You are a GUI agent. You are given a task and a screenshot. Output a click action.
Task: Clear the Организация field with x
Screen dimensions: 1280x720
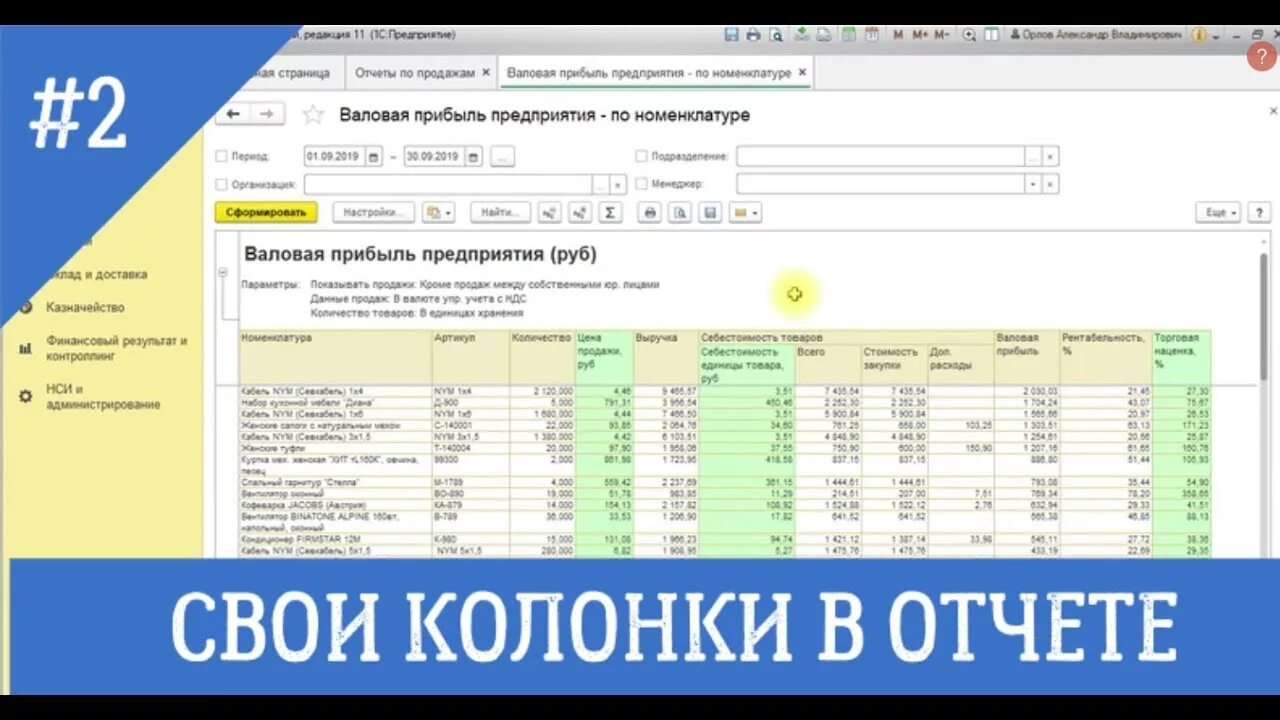pyautogui.click(x=618, y=184)
